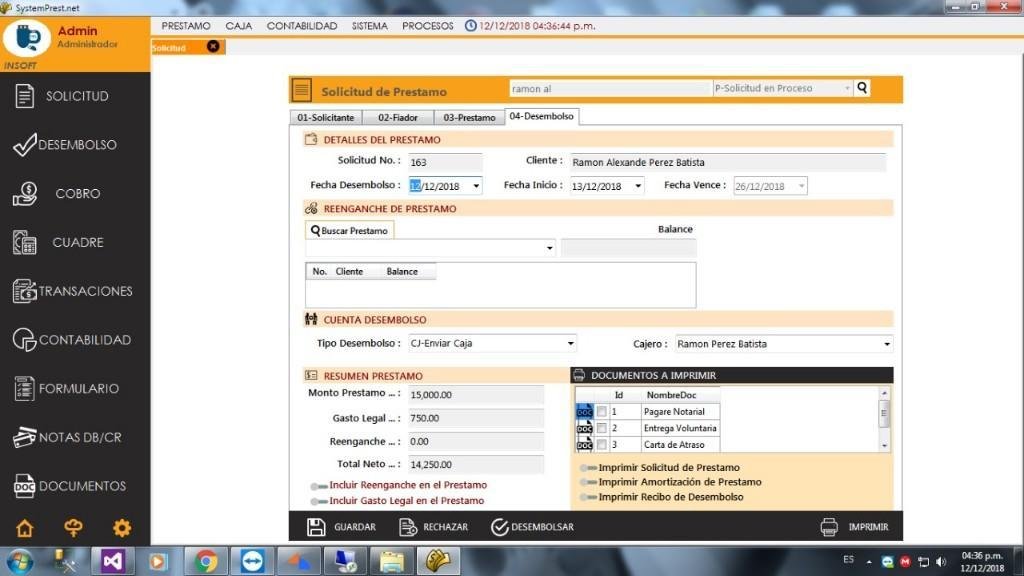Click the search magnifier in the header
1024x576 pixels.
coord(862,88)
